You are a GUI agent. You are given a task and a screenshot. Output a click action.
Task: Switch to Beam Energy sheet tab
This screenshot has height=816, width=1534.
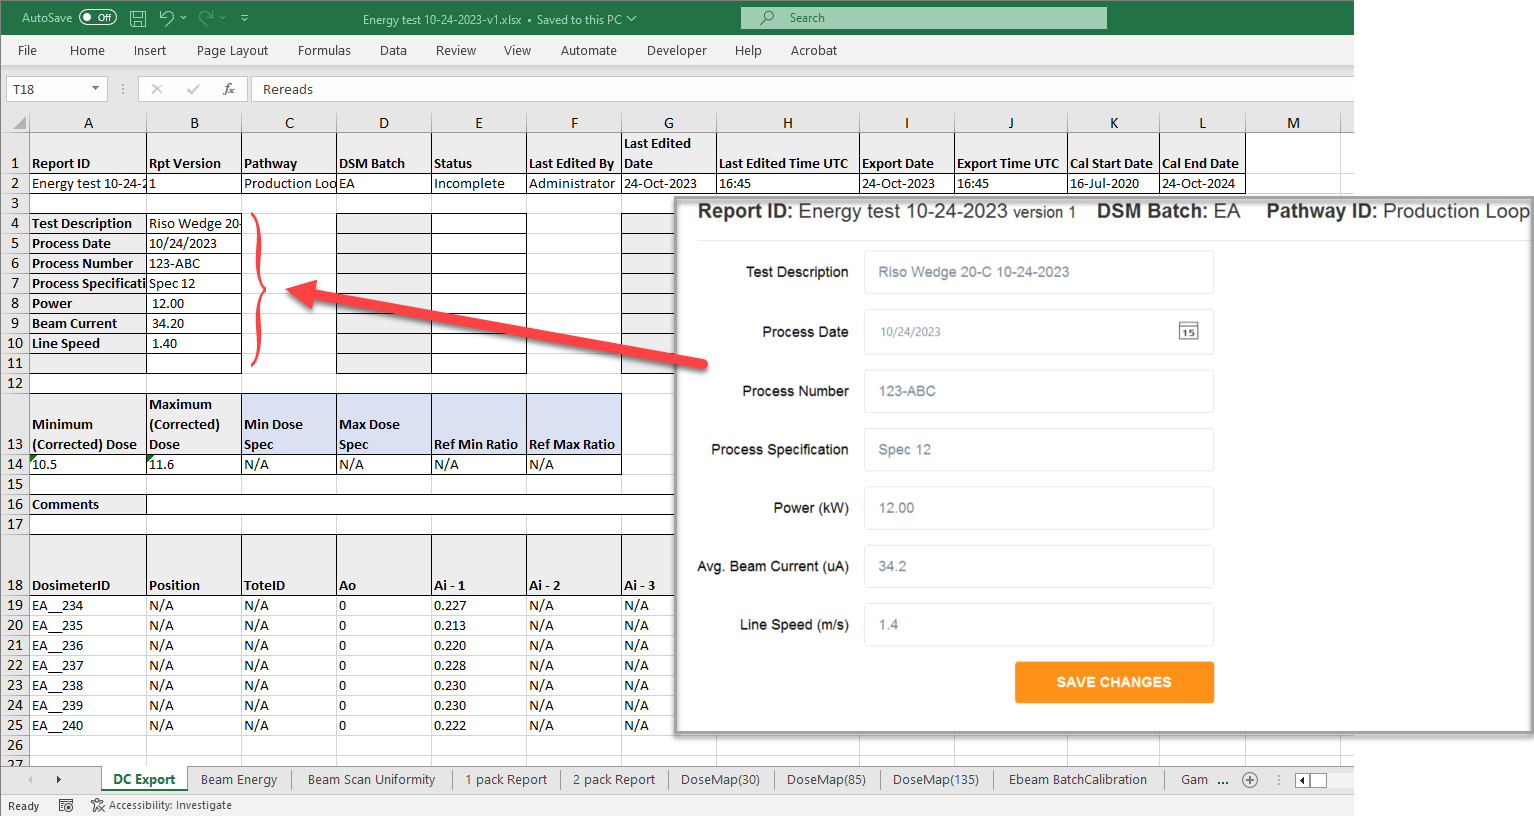pyautogui.click(x=239, y=780)
